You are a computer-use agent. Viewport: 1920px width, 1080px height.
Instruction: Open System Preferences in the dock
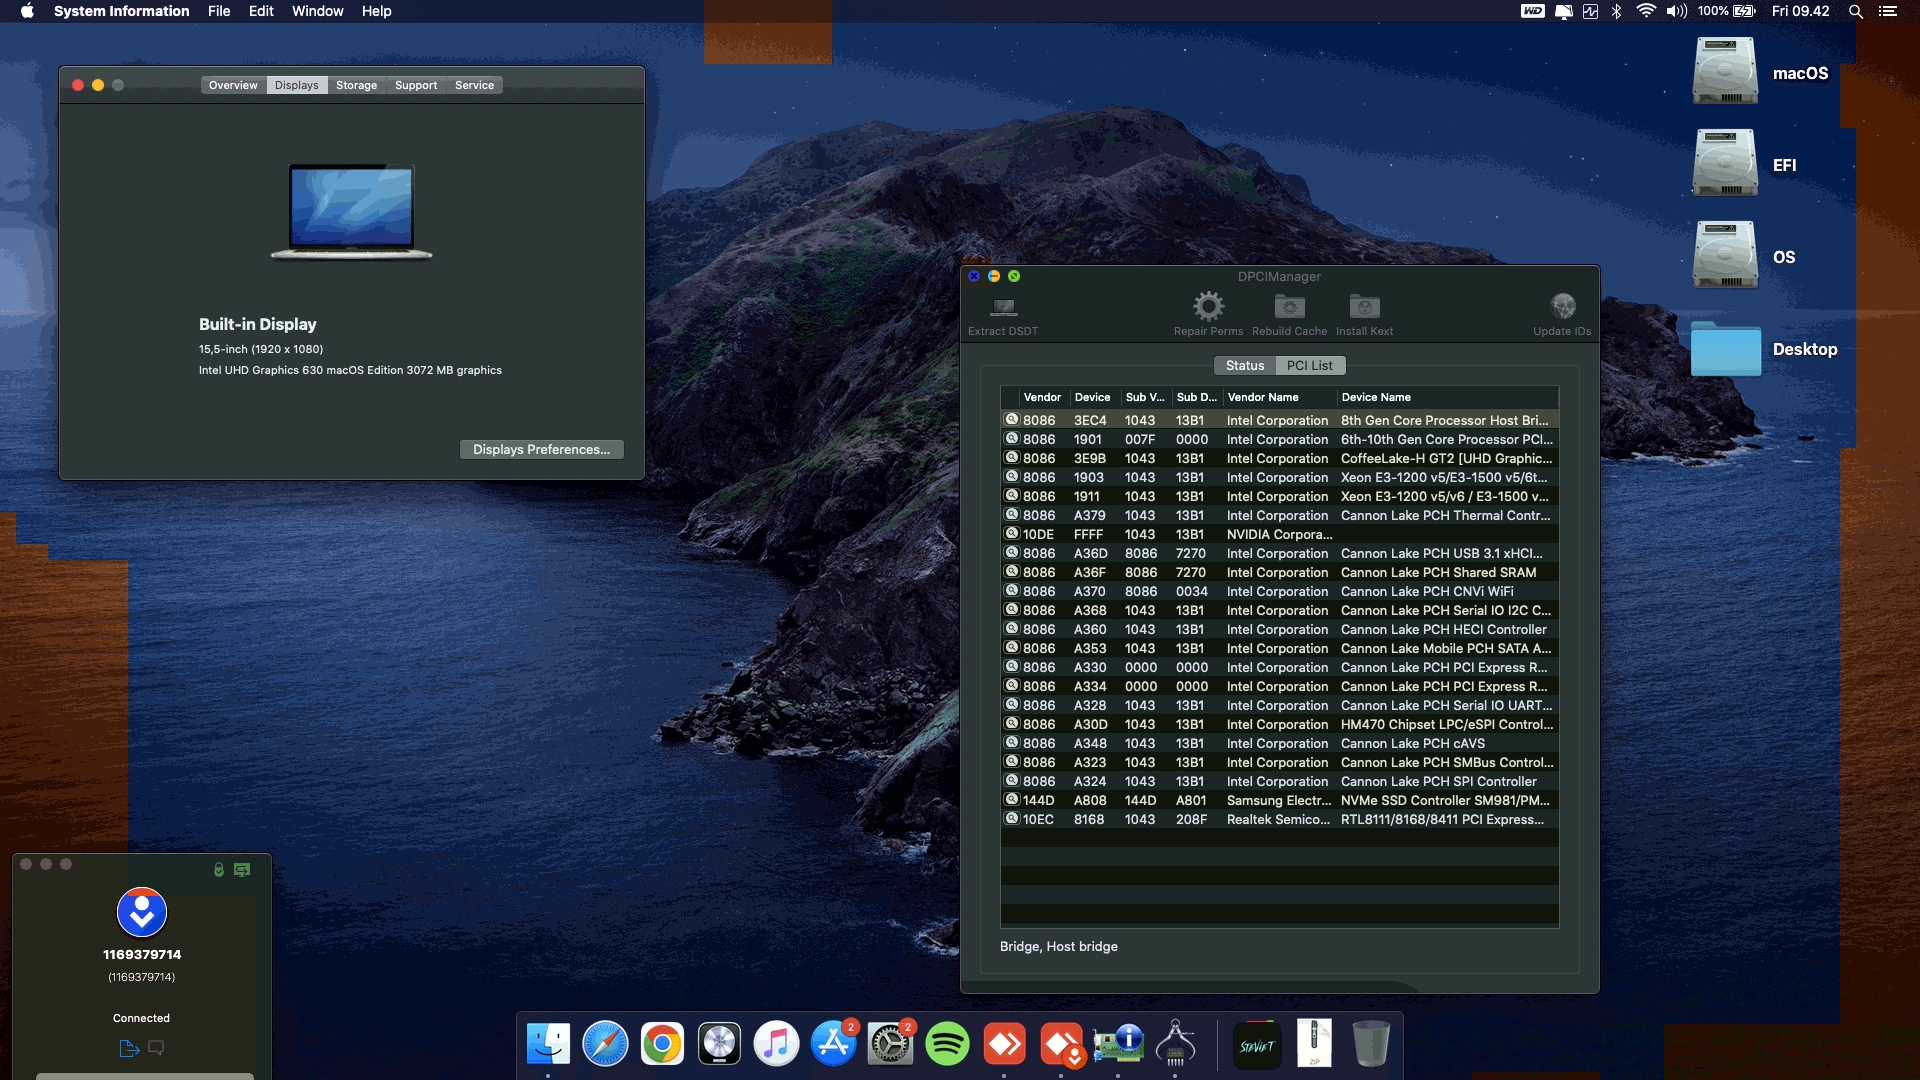coord(890,1044)
